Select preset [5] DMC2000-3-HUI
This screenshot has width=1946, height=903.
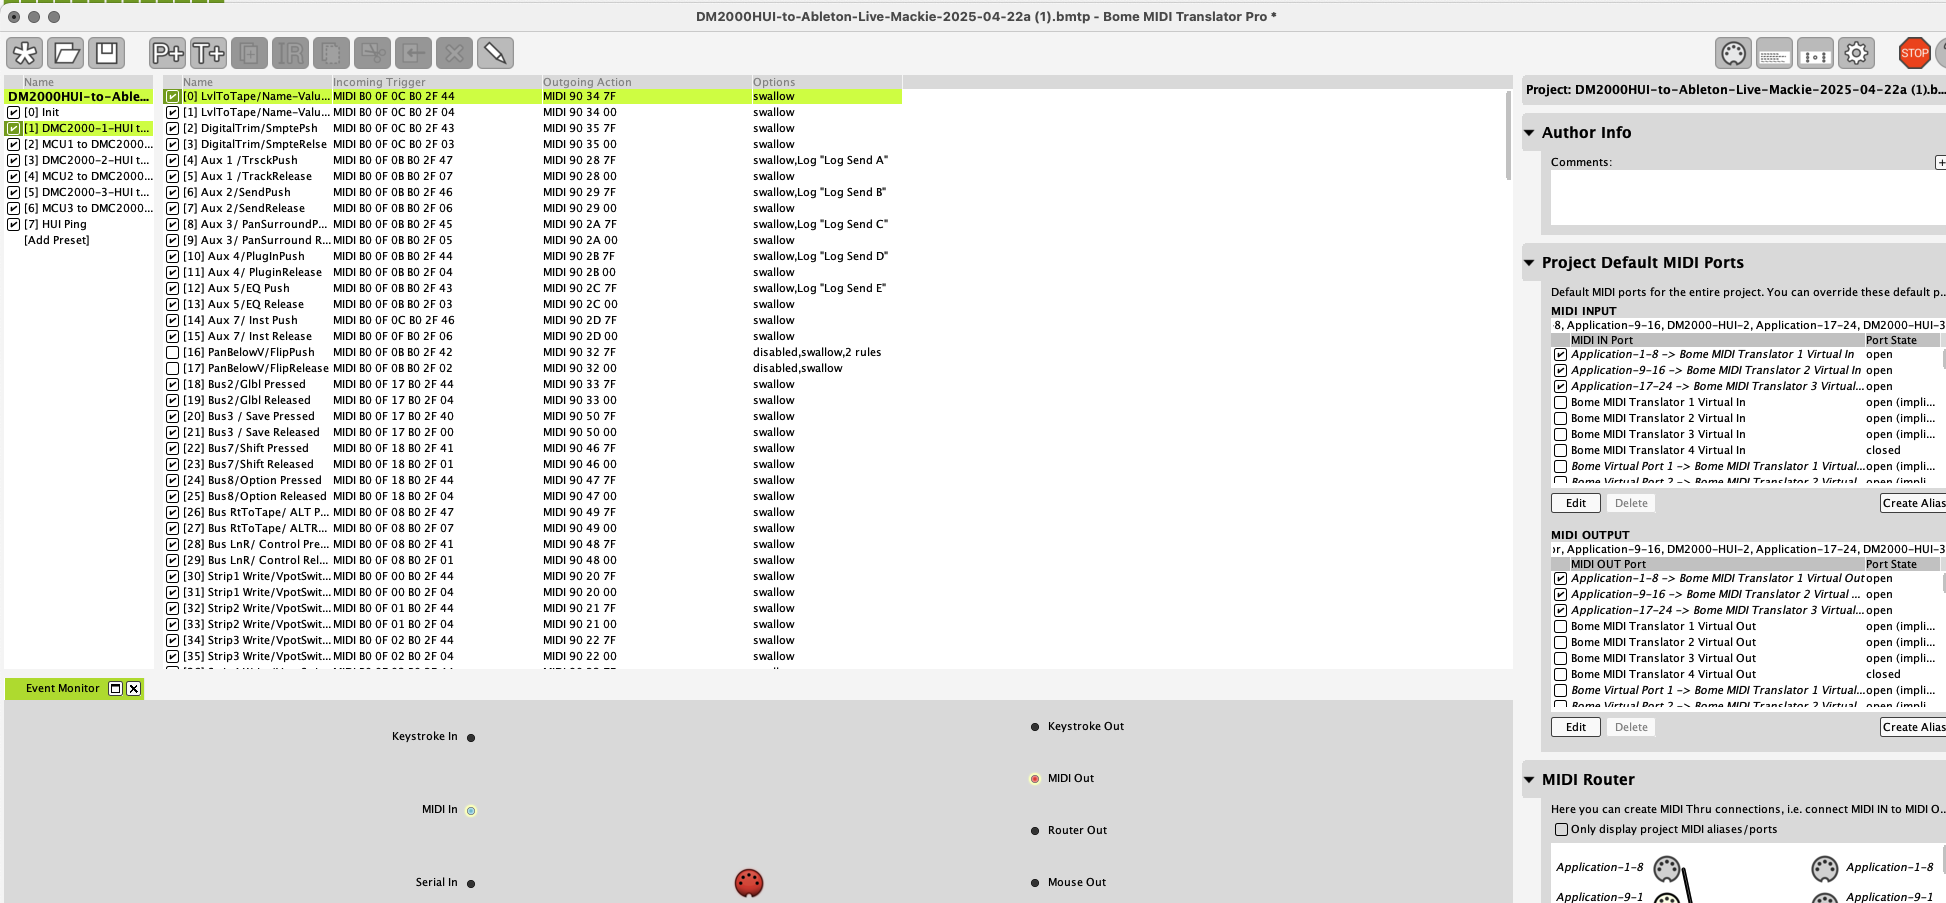click(86, 193)
